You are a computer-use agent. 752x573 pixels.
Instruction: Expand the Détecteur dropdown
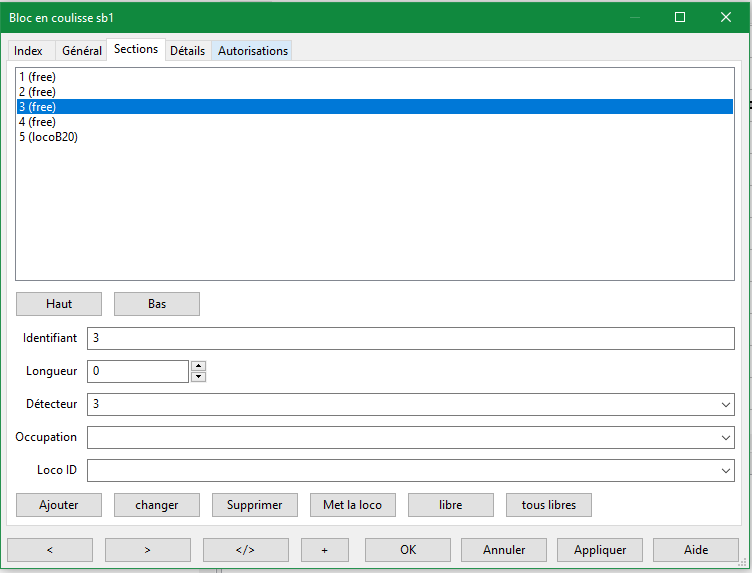tap(724, 404)
